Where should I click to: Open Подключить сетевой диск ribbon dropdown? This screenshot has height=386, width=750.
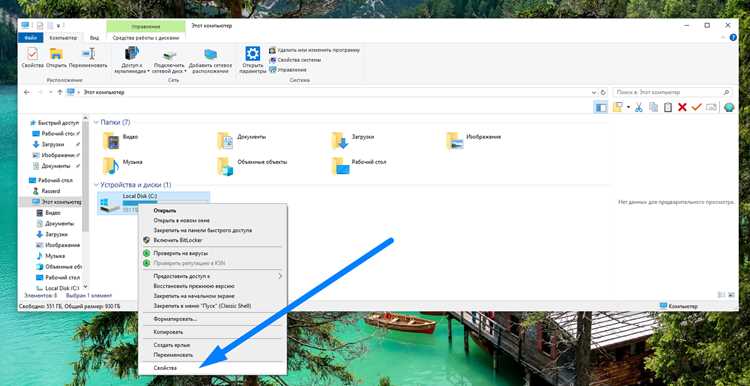point(170,59)
